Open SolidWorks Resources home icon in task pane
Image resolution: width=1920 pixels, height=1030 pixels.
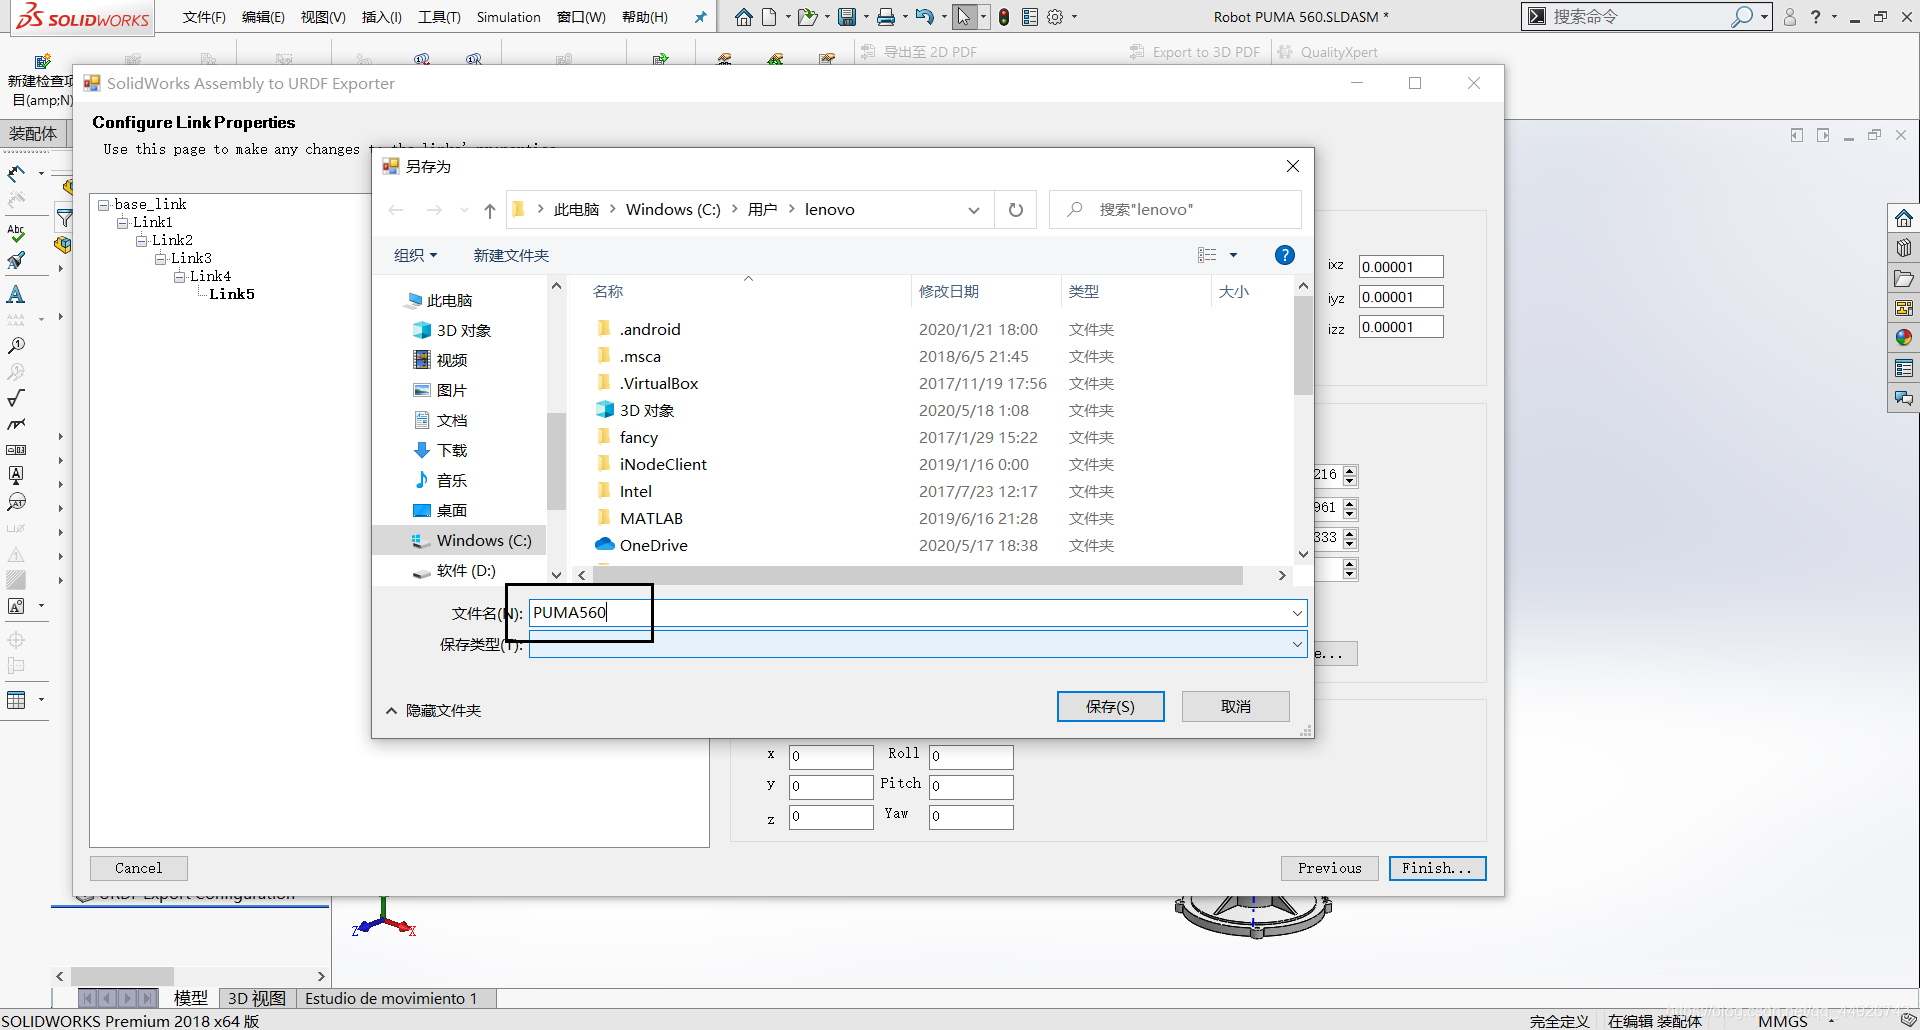[x=1904, y=218]
